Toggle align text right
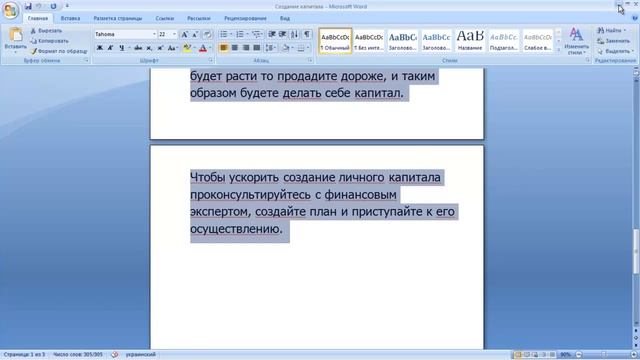Screen dimensions: 640x360 pos(246,48)
